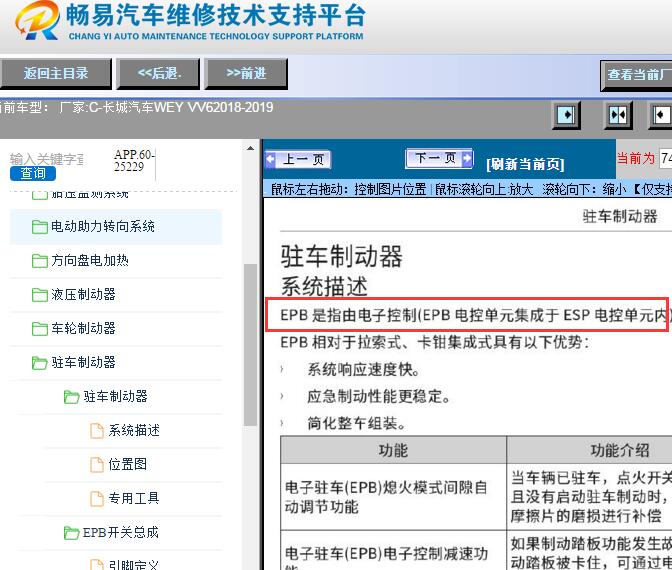Click folder icon next to 方向盘电加热
672x570 pixels.
[39, 261]
